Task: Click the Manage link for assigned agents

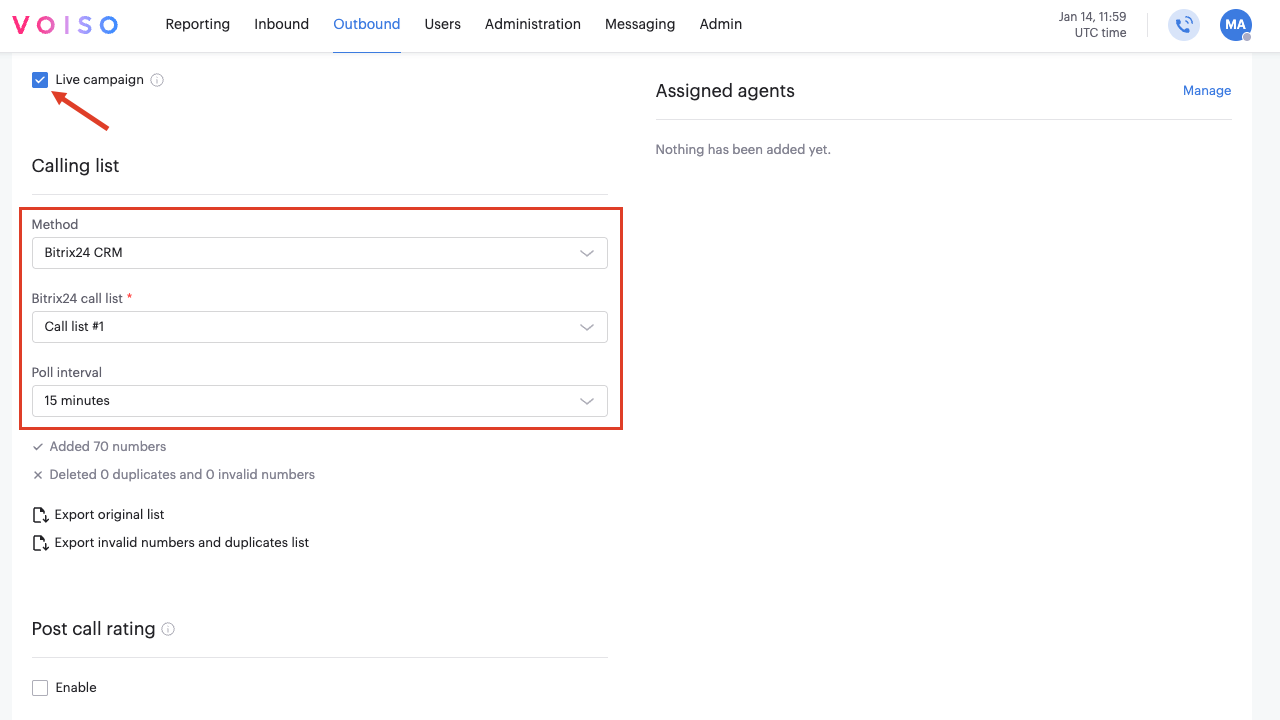Action: 1206,90
